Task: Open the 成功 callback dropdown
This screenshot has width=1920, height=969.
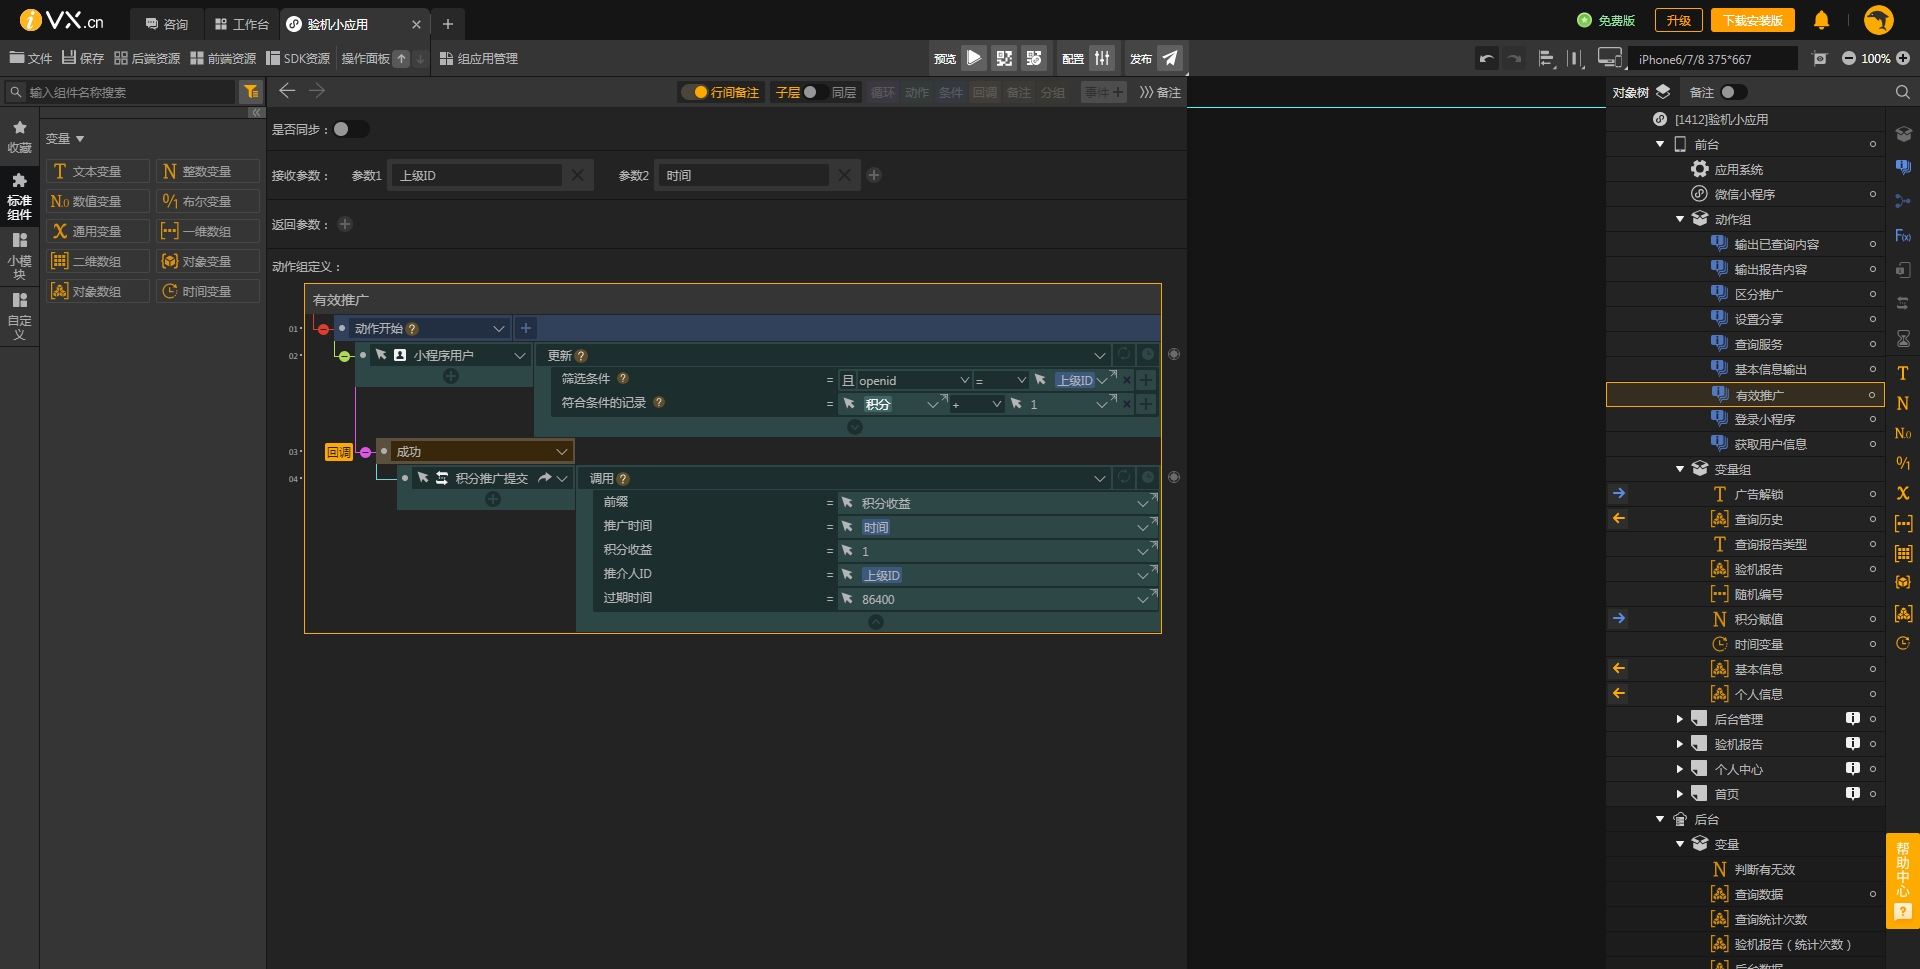Action: pyautogui.click(x=562, y=452)
